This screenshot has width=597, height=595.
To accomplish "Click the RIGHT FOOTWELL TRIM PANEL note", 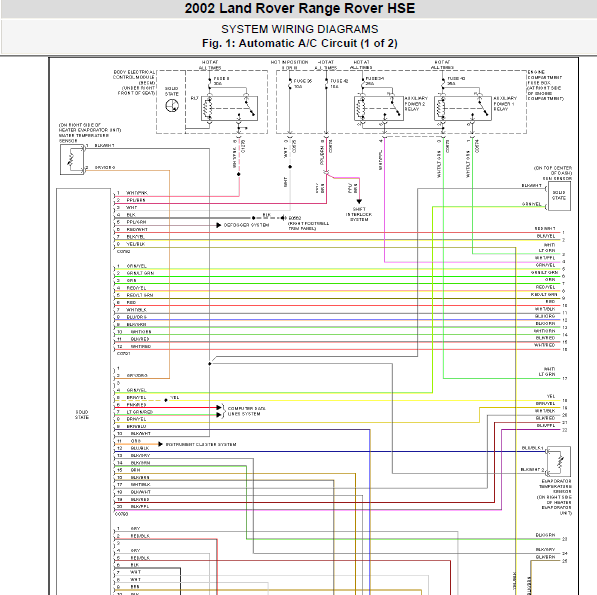I will tap(308, 226).
